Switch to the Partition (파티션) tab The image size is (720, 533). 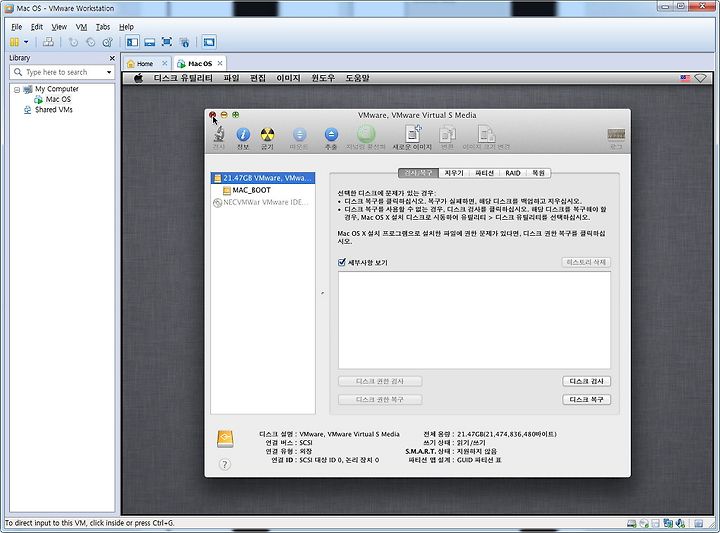pyautogui.click(x=484, y=173)
